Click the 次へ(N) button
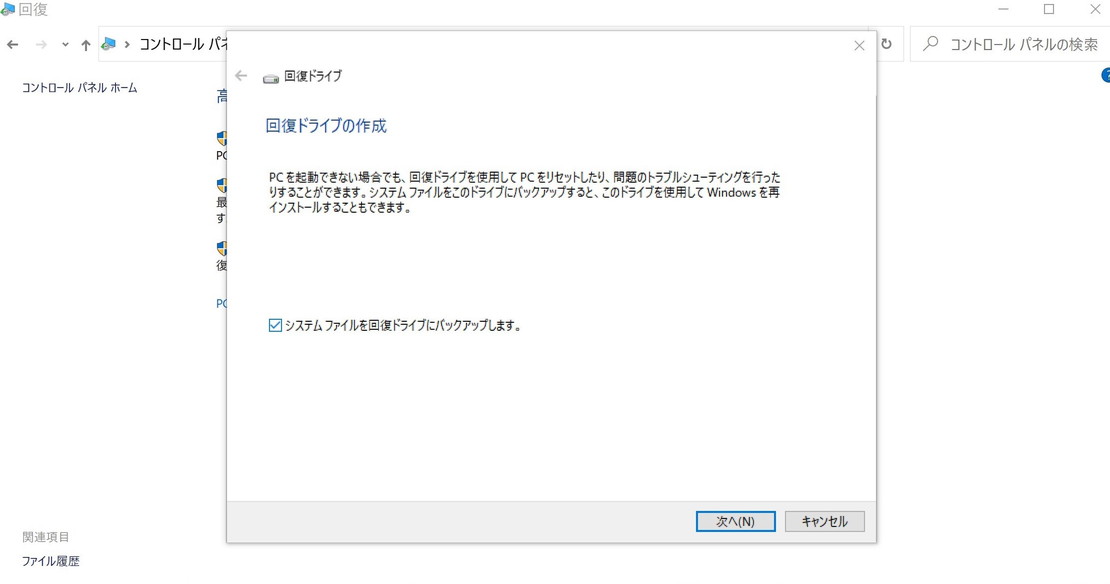Viewport: 1110px width, 584px height. pyautogui.click(x=735, y=521)
